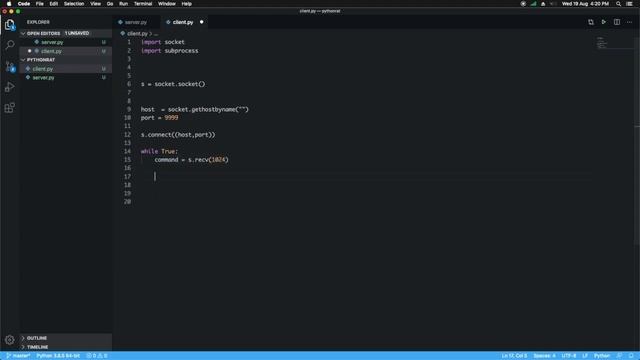The image size is (640, 360).
Task: Click line number 12 in the gutter
Action: pos(128,135)
